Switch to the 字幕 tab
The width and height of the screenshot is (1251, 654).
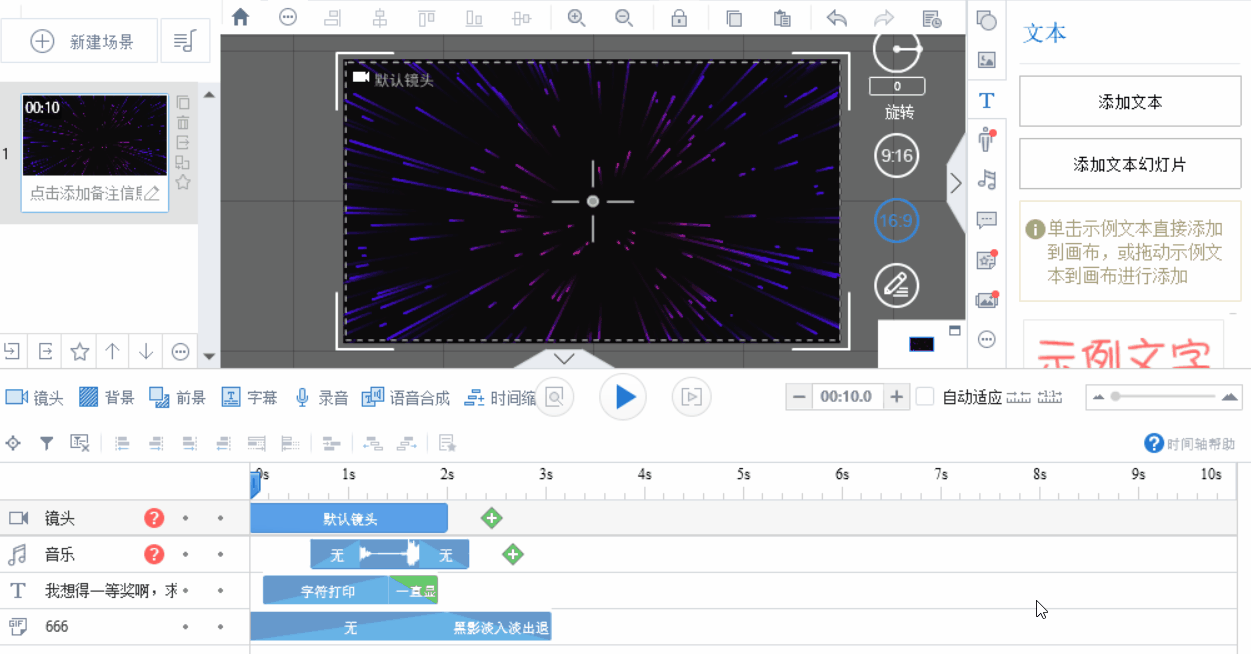point(249,397)
